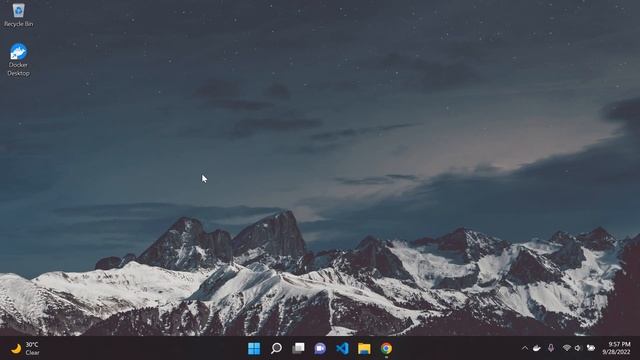This screenshot has width=640, height=360.
Task: Click empty wallpaper sky to deselect icons
Action: [327, 61]
